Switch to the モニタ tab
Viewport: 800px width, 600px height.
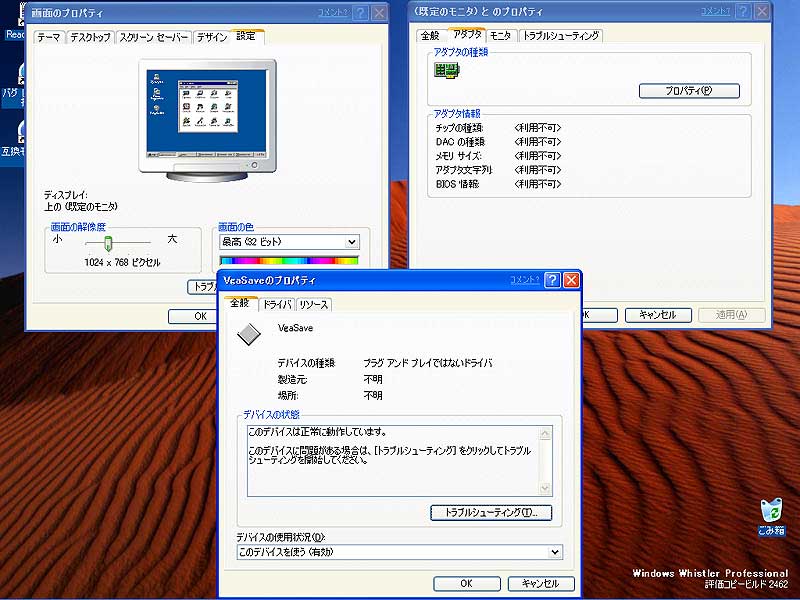[x=501, y=36]
